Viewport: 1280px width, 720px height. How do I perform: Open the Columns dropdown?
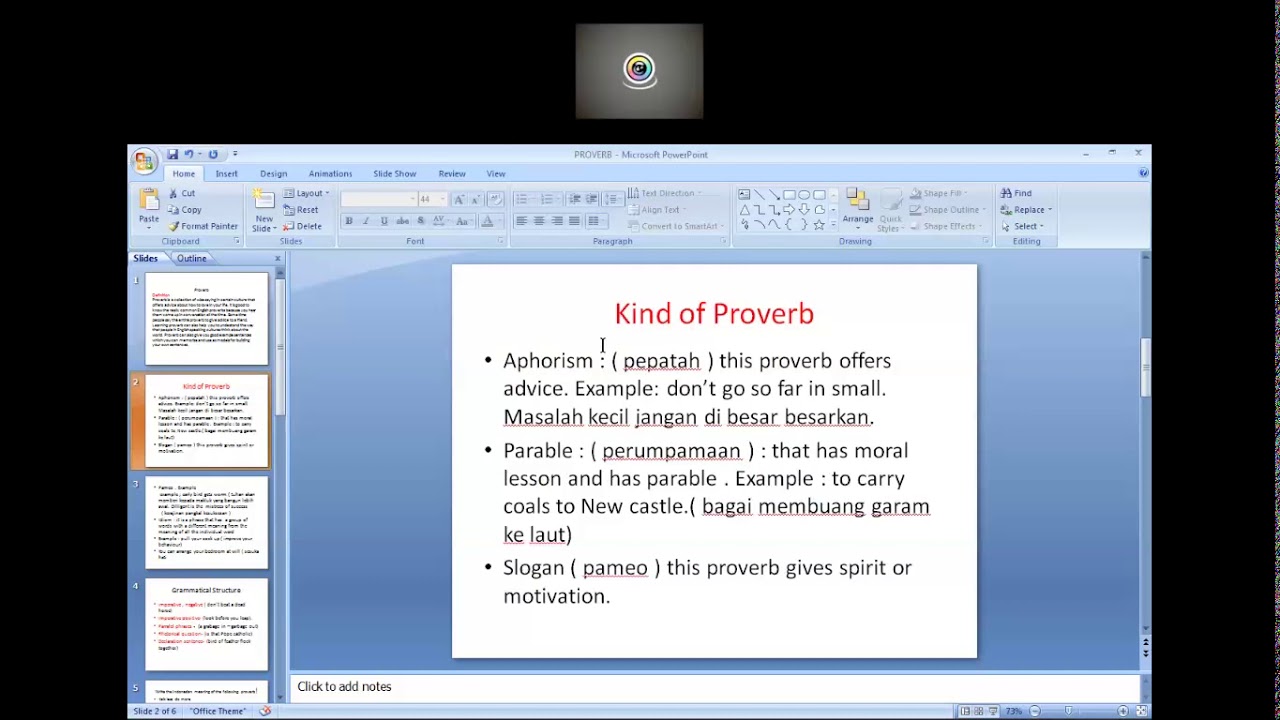coord(596,221)
